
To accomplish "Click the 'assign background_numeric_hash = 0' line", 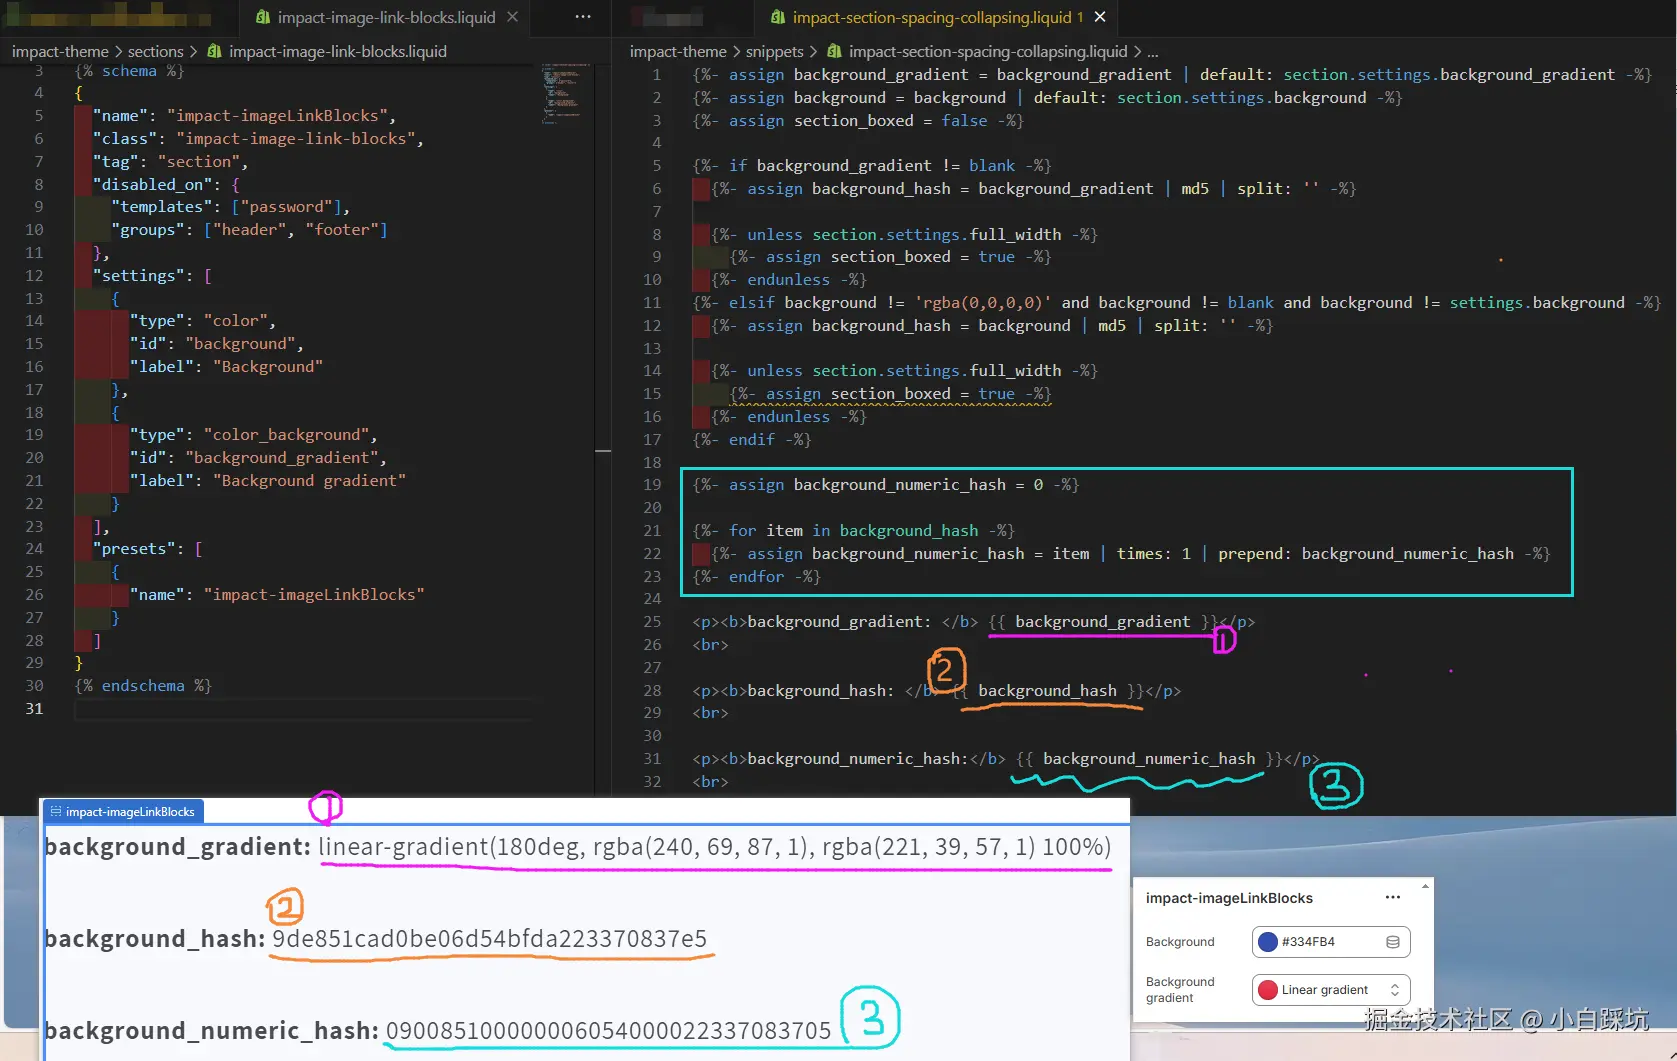I will click(886, 485).
